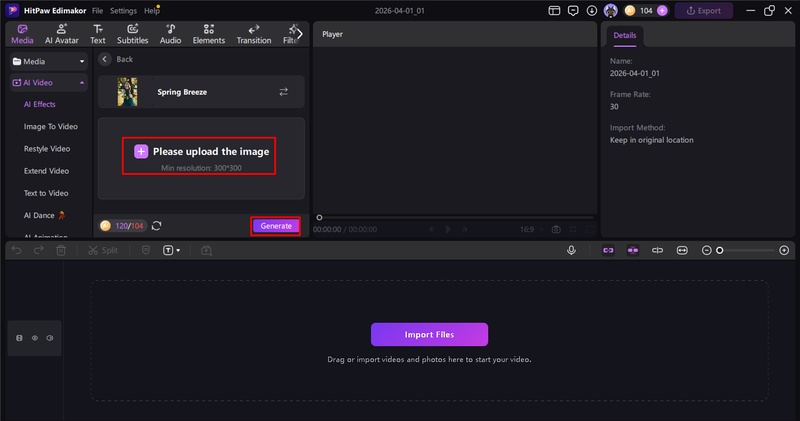Toggle the timeline link icon
Viewport: 800px width, 421px height.
[x=608, y=250]
